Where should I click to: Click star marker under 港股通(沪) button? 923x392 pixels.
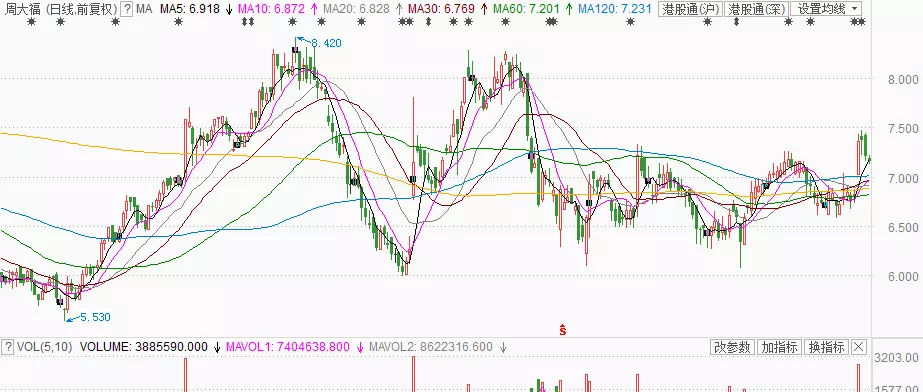coord(708,22)
